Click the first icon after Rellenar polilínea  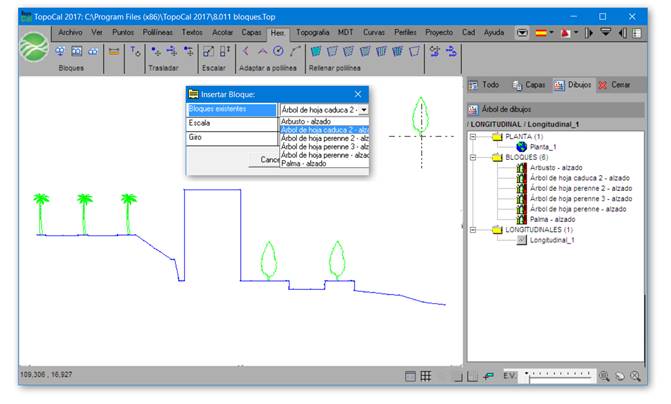435,51
